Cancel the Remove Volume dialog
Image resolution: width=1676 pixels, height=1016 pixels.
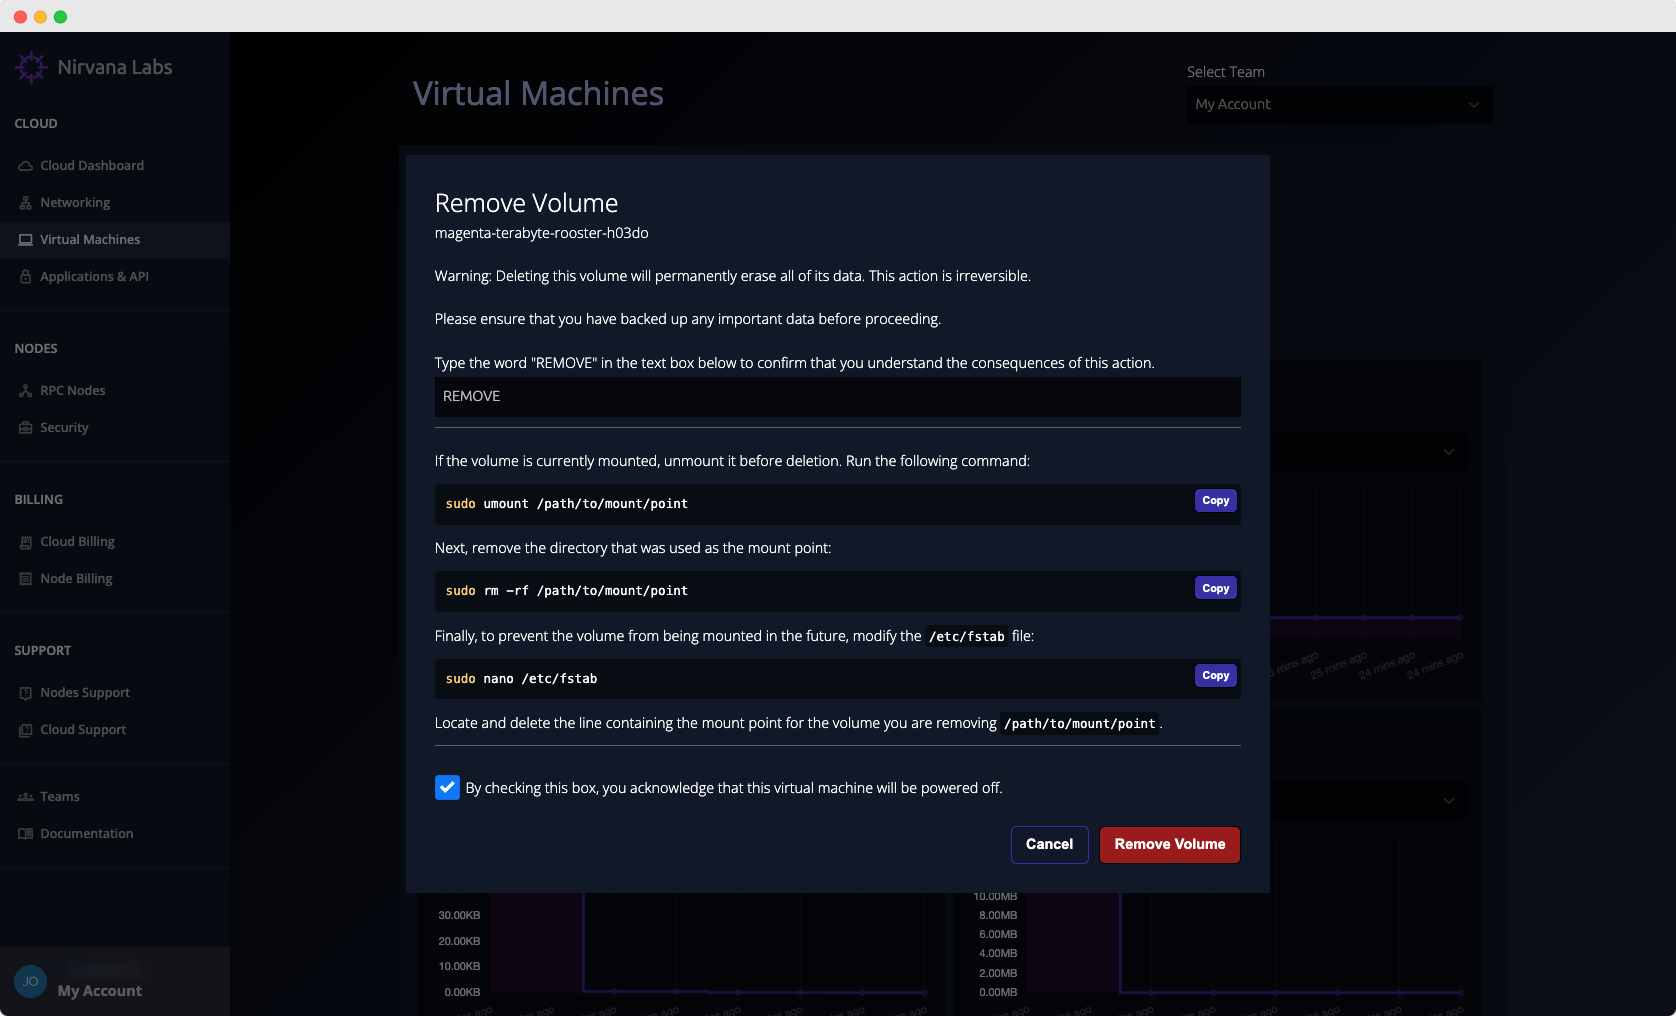pyautogui.click(x=1049, y=845)
